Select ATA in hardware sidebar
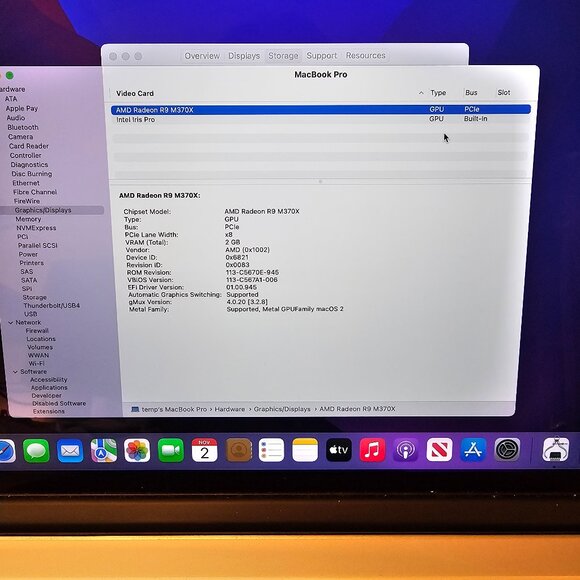The width and height of the screenshot is (580, 580). pyautogui.click(x=11, y=99)
